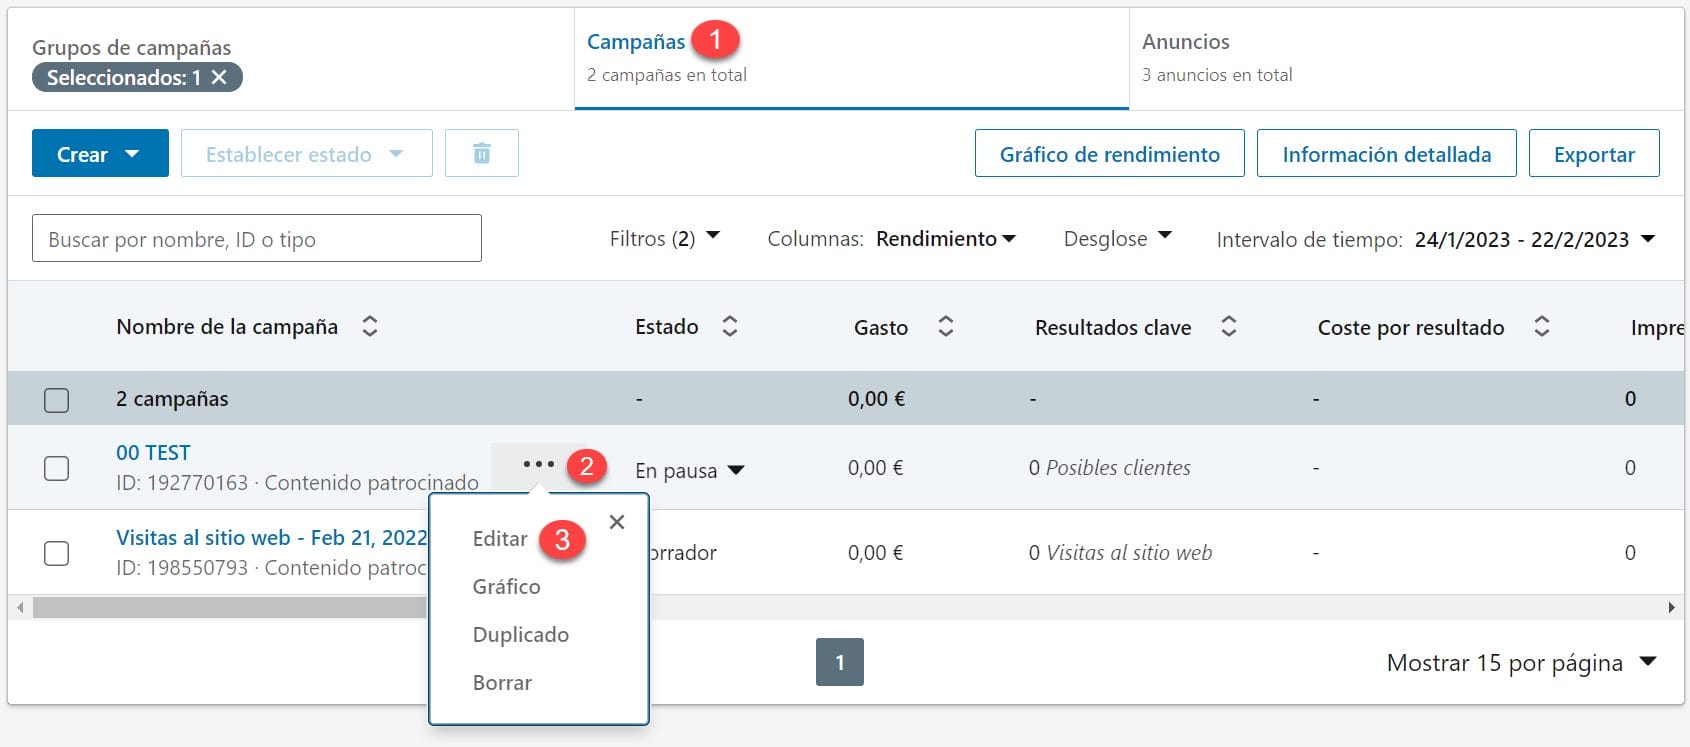The height and width of the screenshot is (747, 1690).
Task: Open the 00 TEST campaign link
Action: 153,452
